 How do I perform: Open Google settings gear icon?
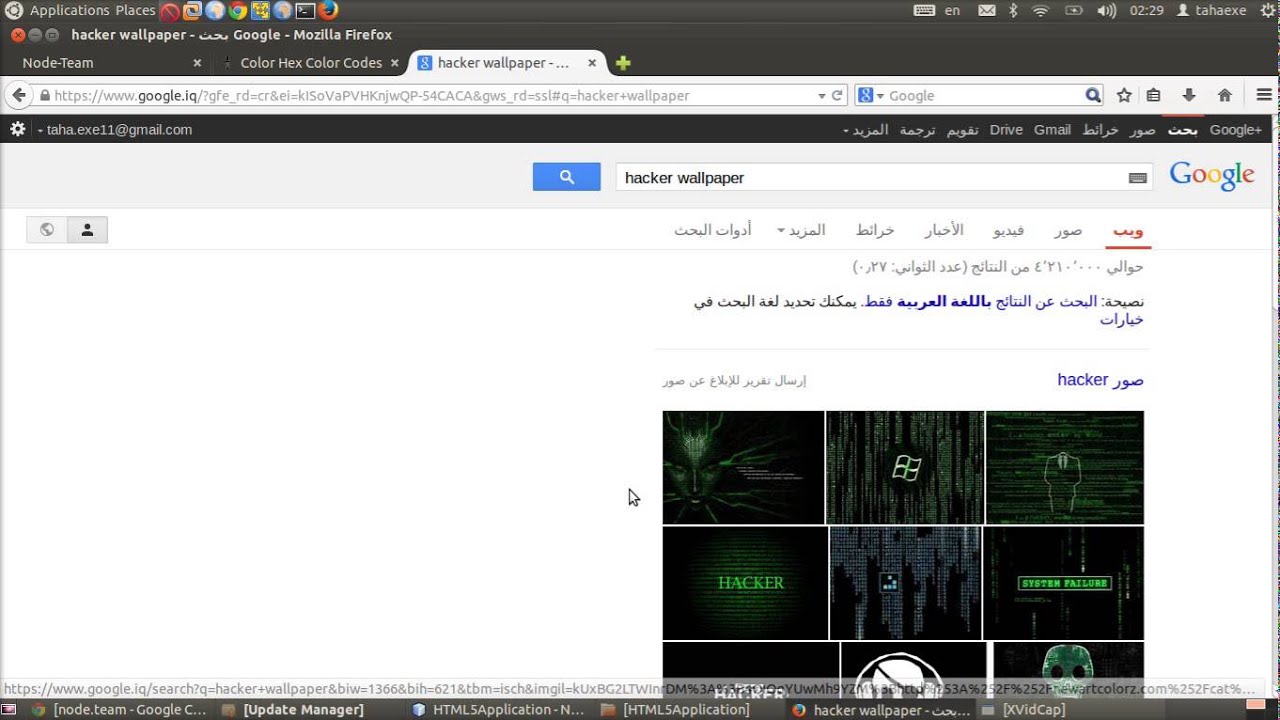click(17, 129)
